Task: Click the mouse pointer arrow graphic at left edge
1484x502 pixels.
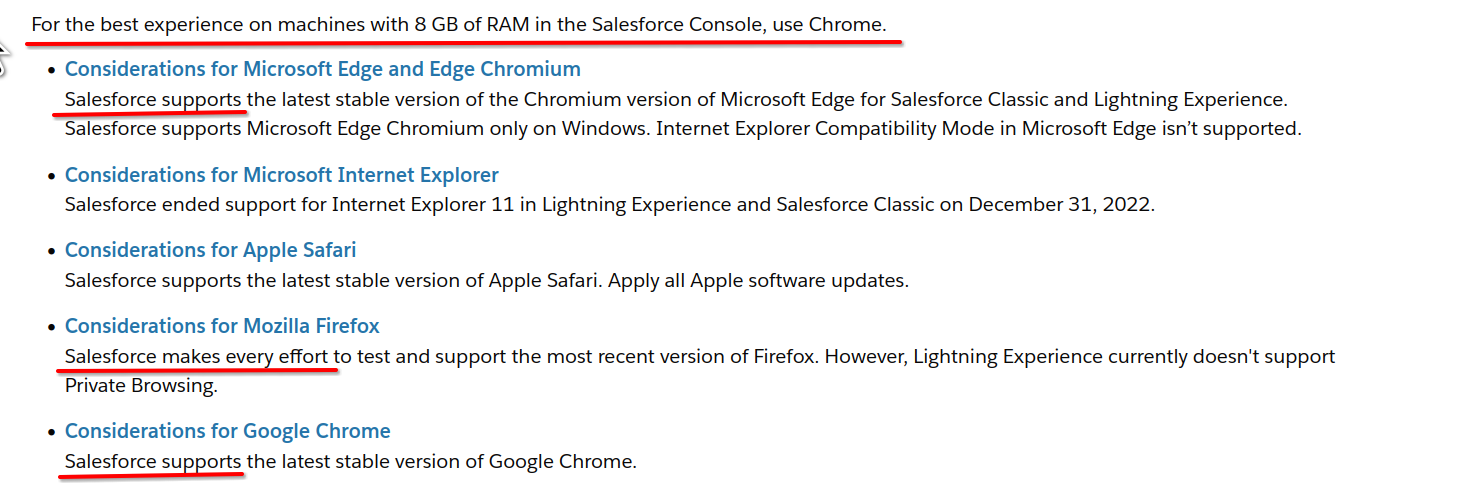Action: (x=3, y=58)
